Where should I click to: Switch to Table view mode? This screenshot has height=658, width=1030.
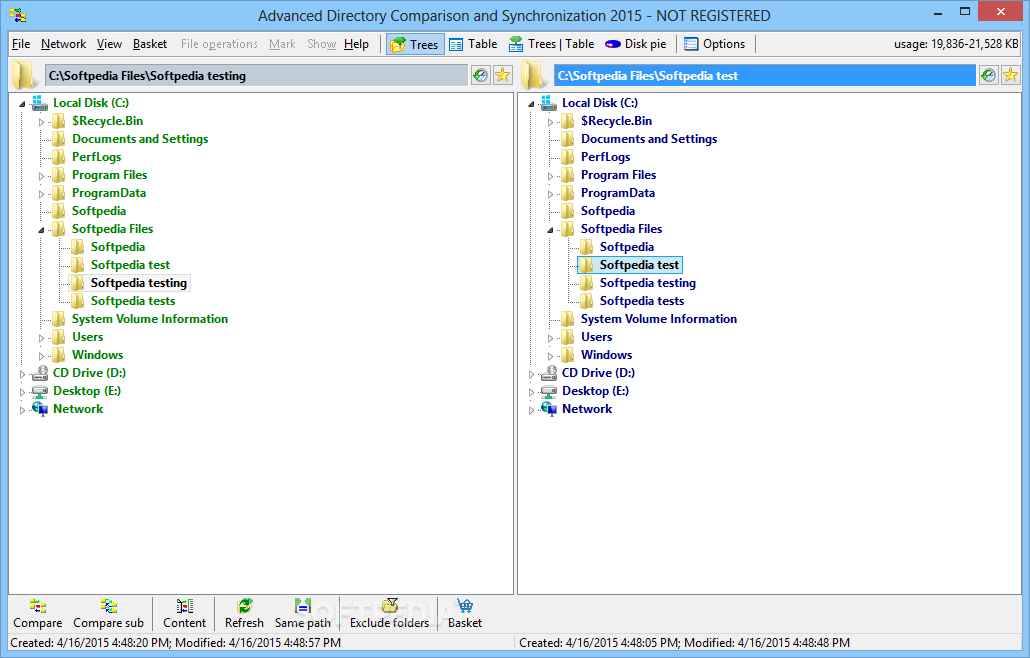(473, 44)
